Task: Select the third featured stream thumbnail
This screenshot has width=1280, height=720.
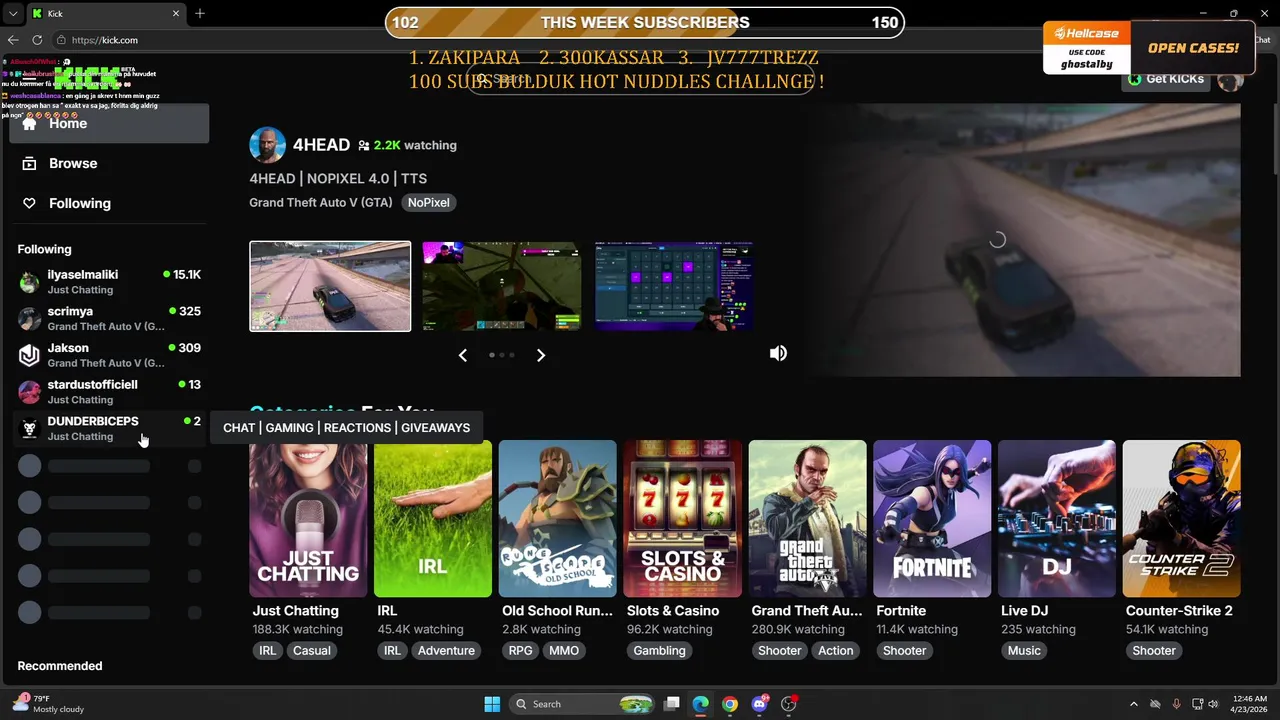Action: pyautogui.click(x=674, y=286)
